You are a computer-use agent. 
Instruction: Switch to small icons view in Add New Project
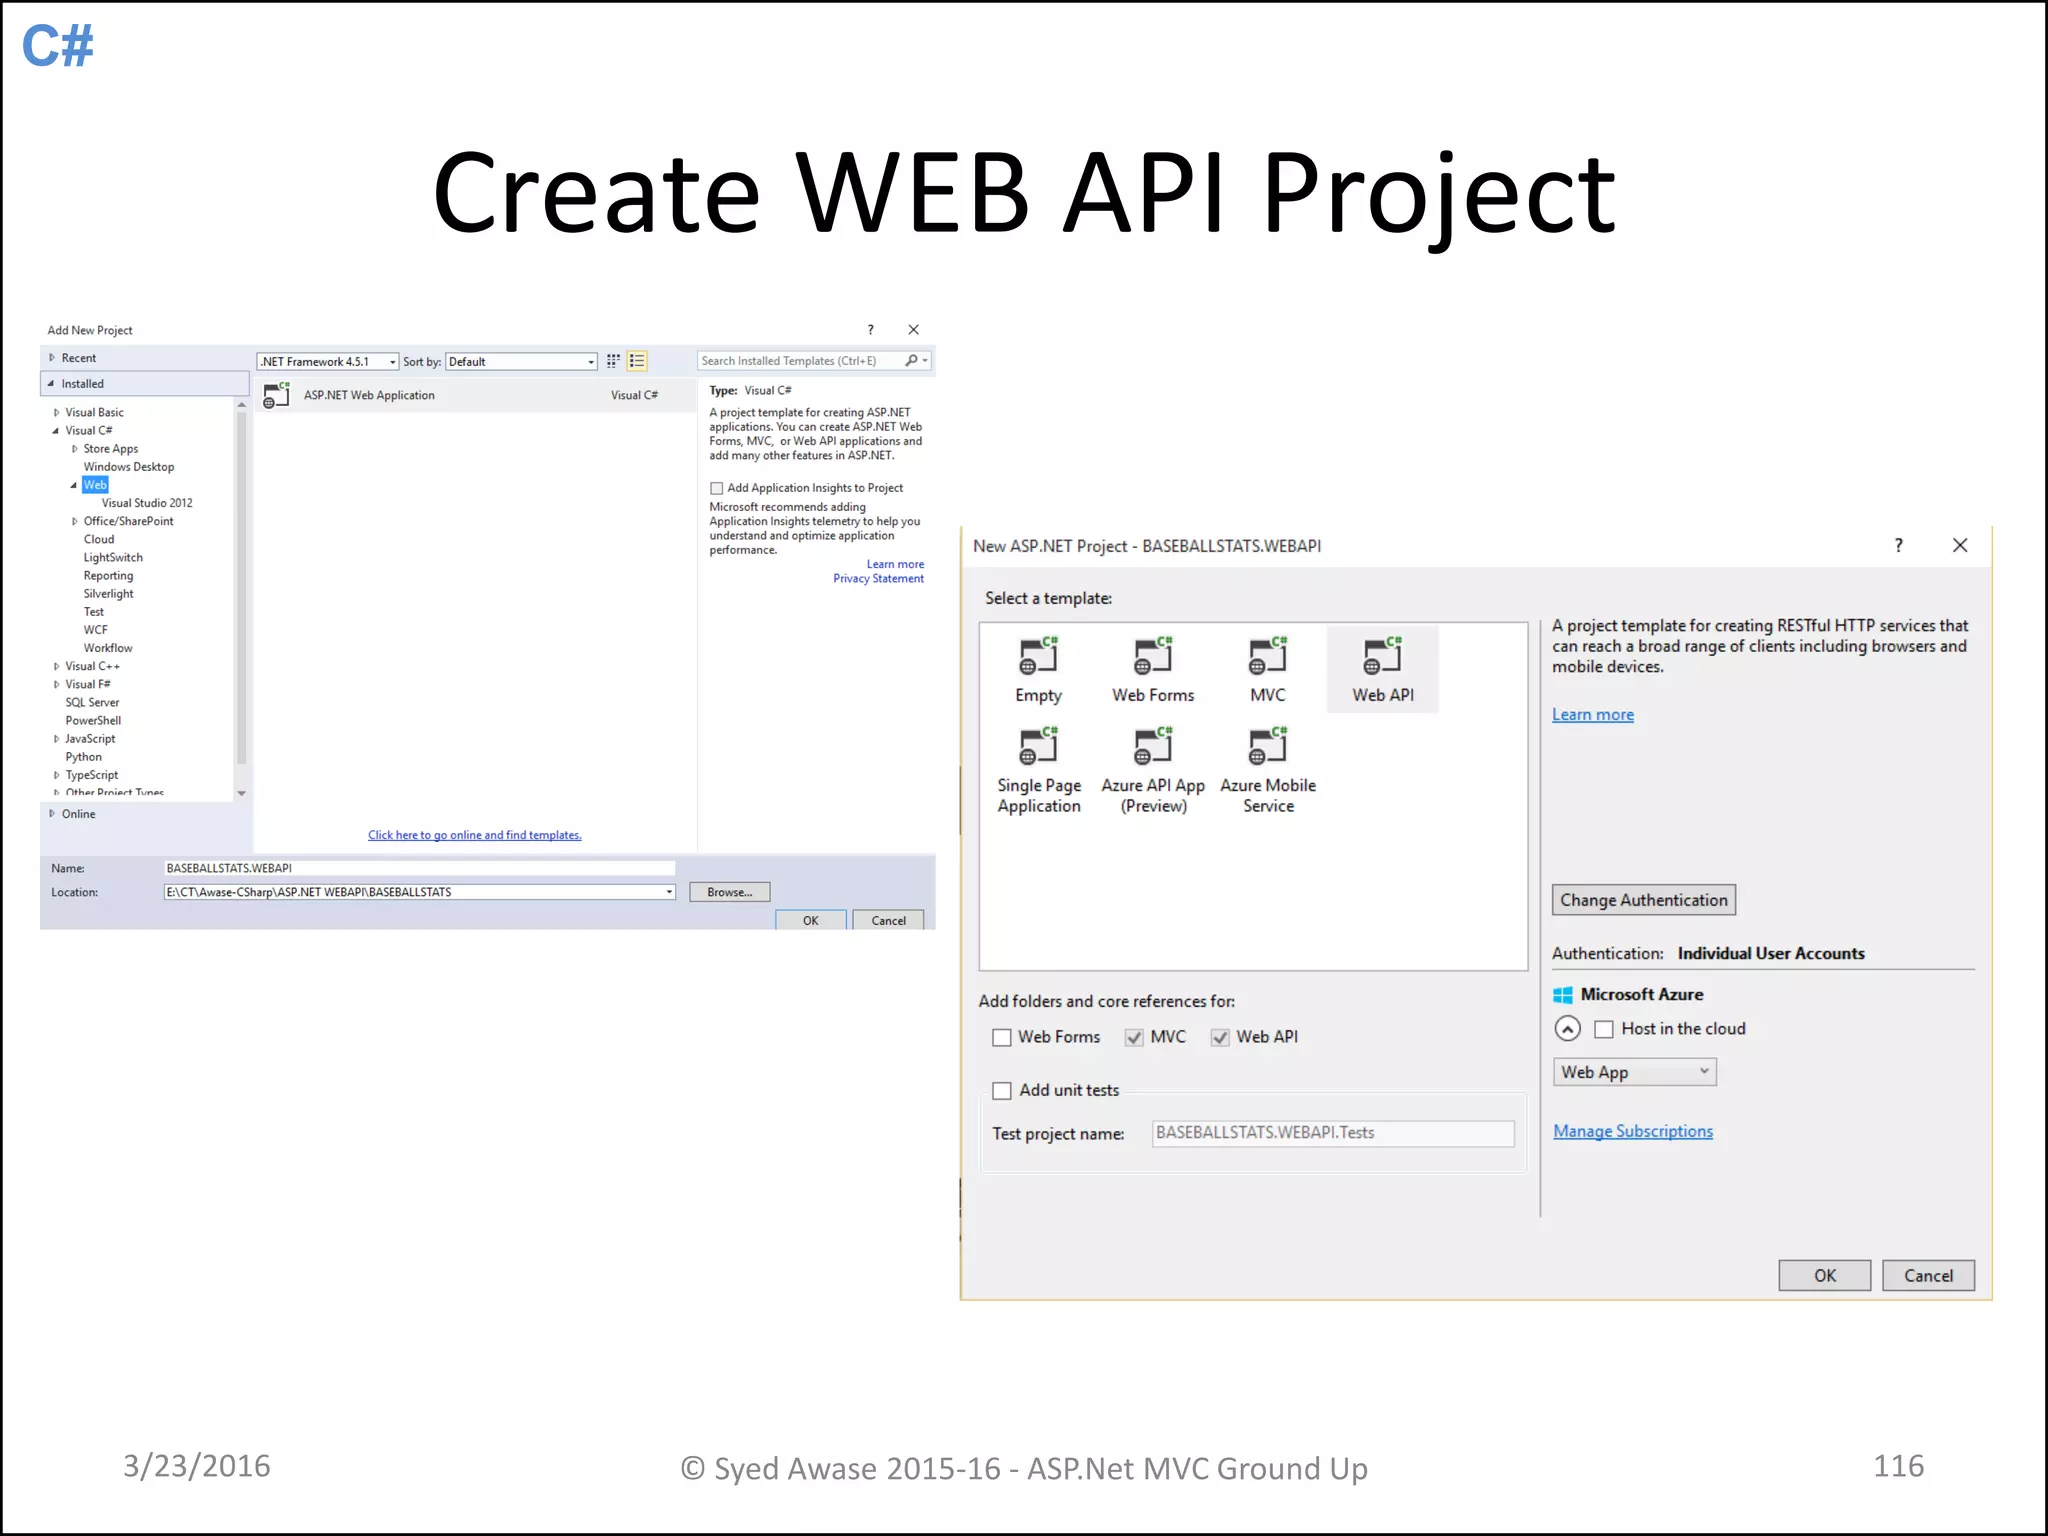(x=613, y=361)
